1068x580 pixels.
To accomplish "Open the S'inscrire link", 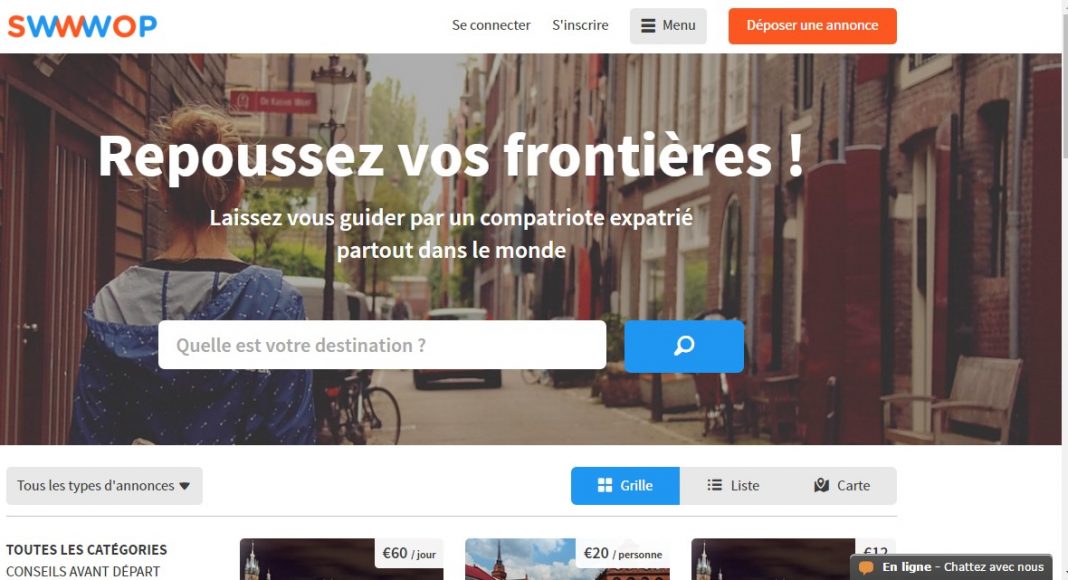I will (580, 25).
